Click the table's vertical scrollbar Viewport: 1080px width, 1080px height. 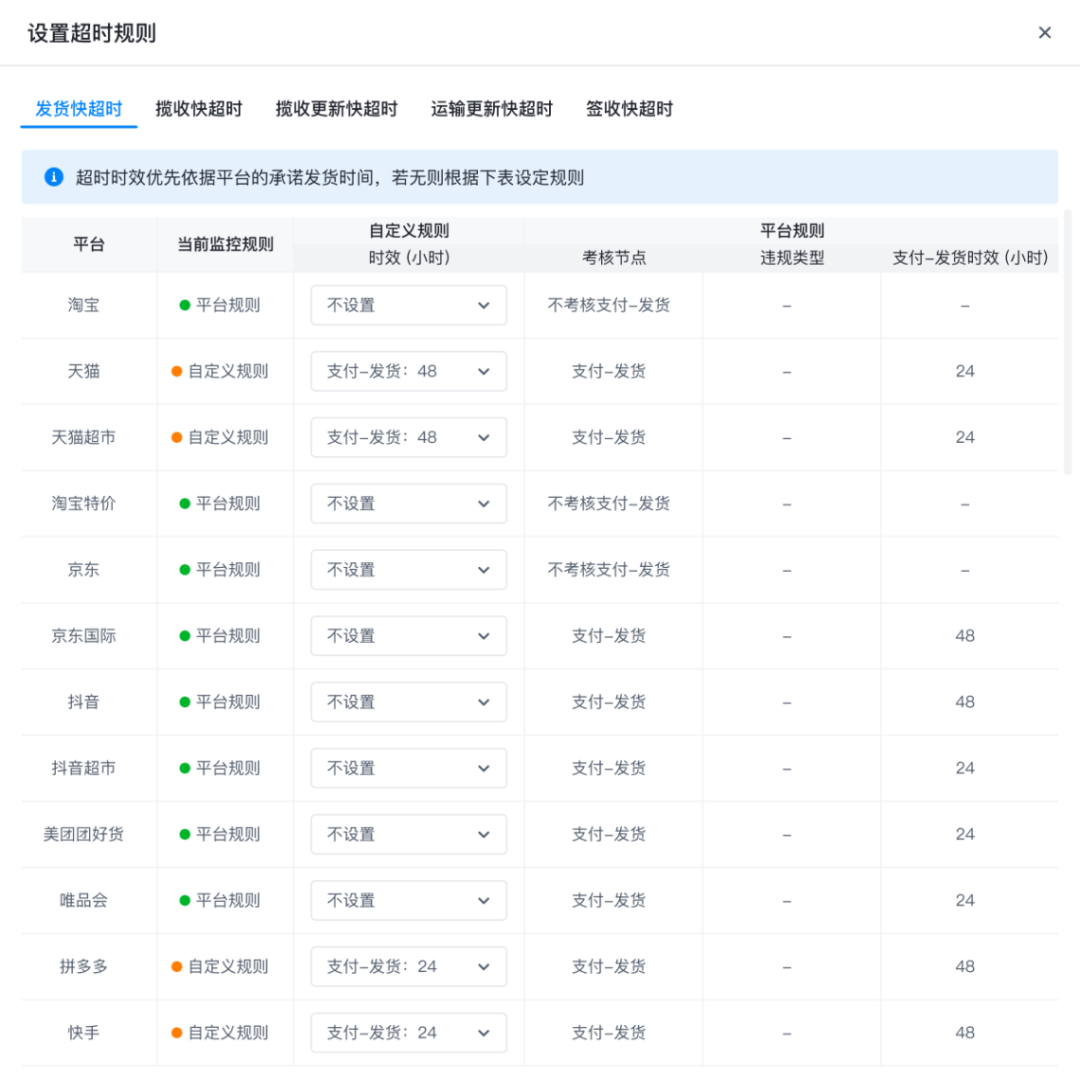1068,342
